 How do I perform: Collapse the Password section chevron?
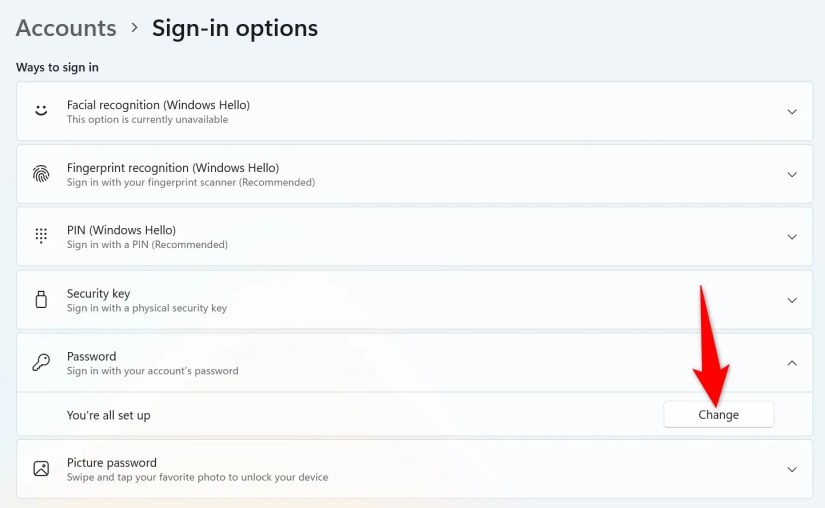point(792,362)
